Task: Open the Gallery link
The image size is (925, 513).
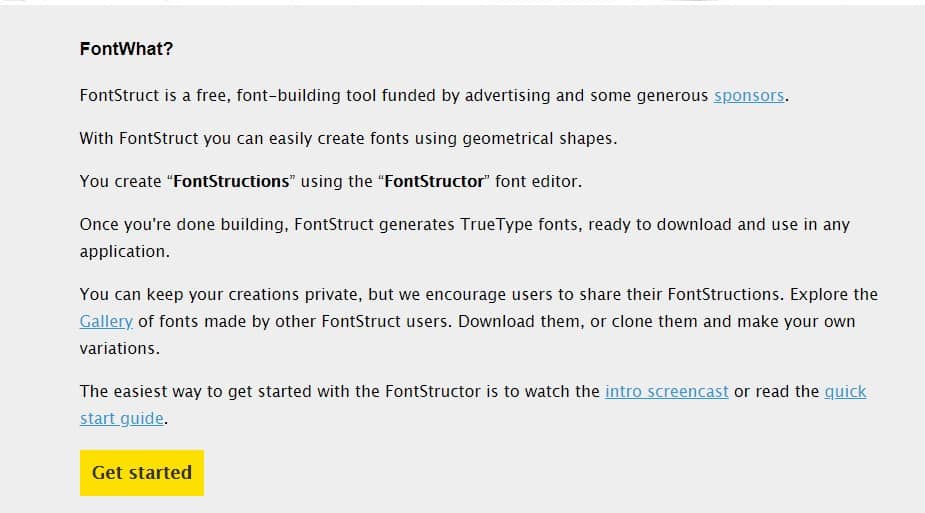Action: coord(106,321)
